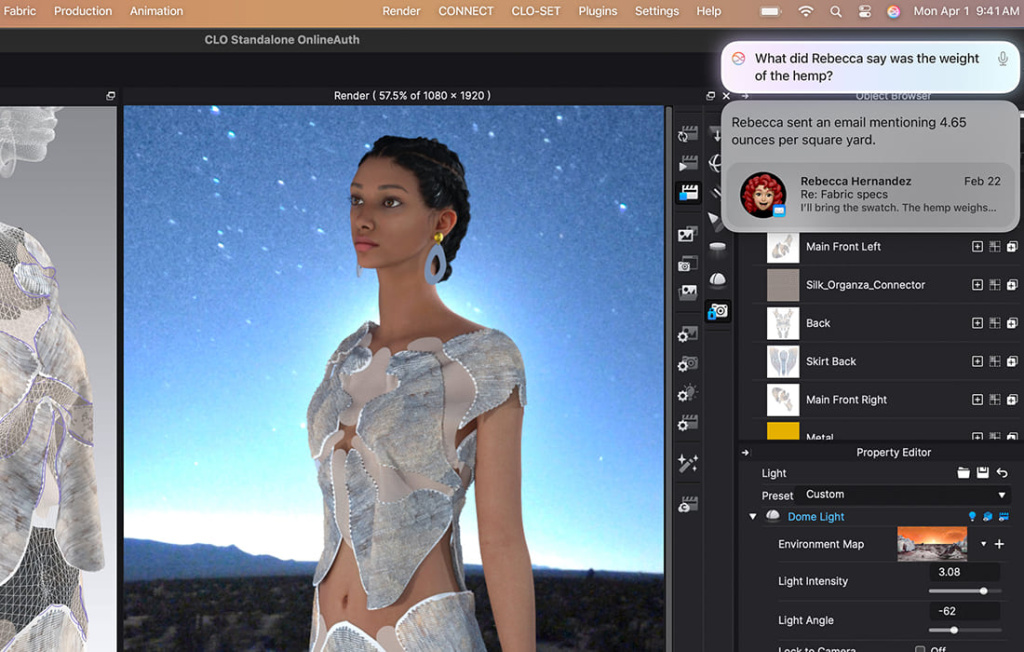Click the Environment Map thumbnail
This screenshot has height=652, width=1024.
(932, 544)
